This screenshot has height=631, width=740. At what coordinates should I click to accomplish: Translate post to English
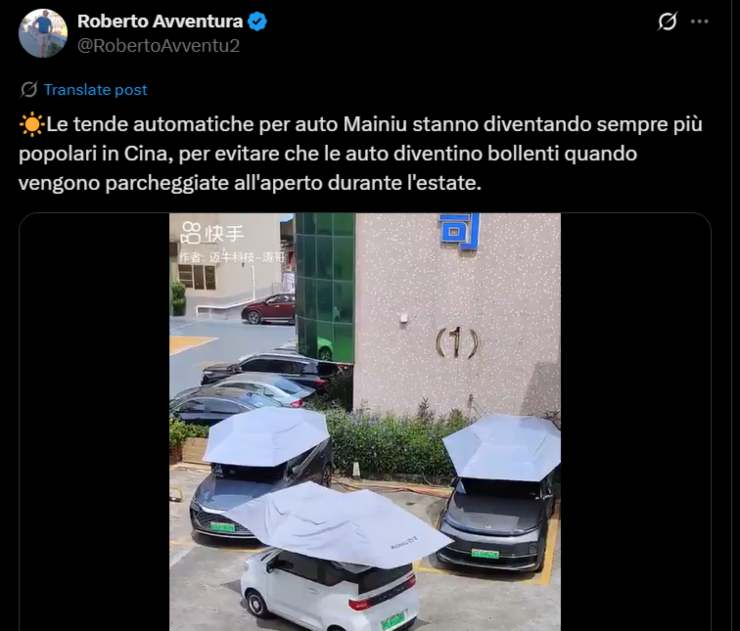click(x=95, y=89)
